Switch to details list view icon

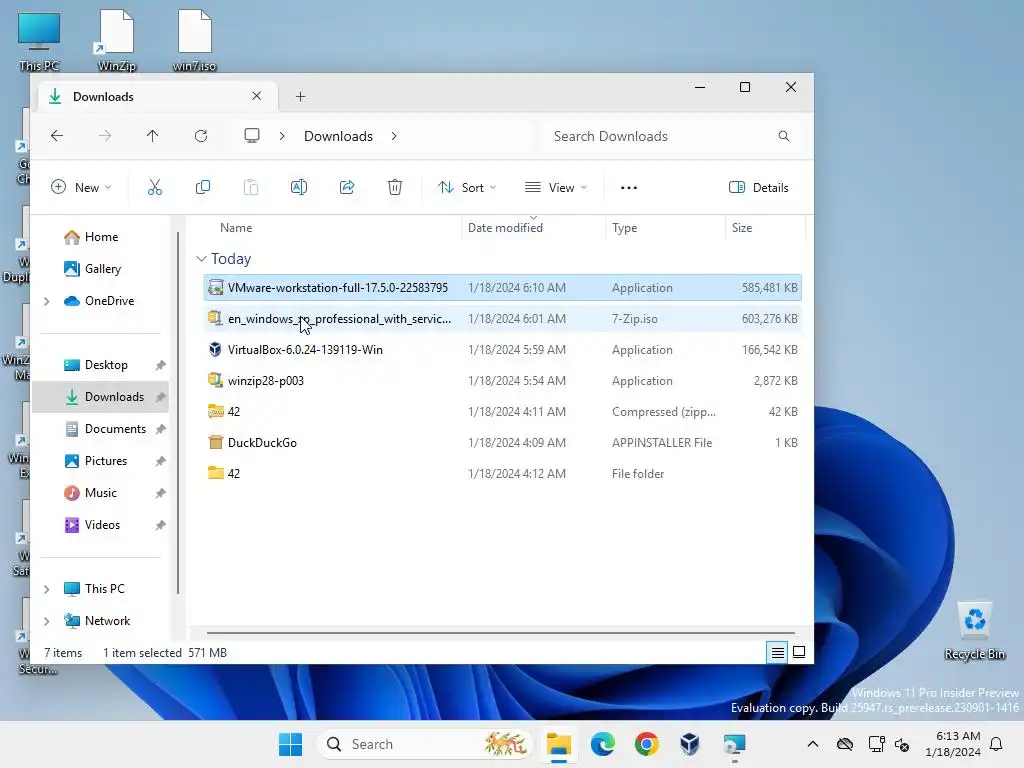(x=777, y=652)
